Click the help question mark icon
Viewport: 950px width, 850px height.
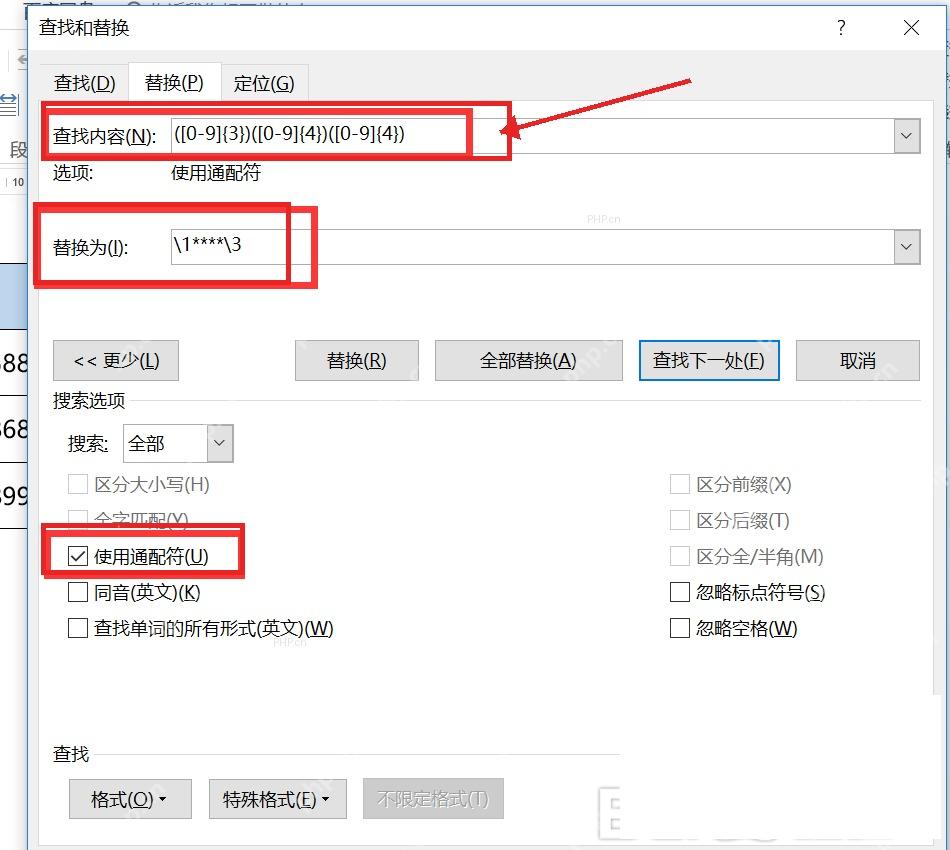[x=841, y=27]
